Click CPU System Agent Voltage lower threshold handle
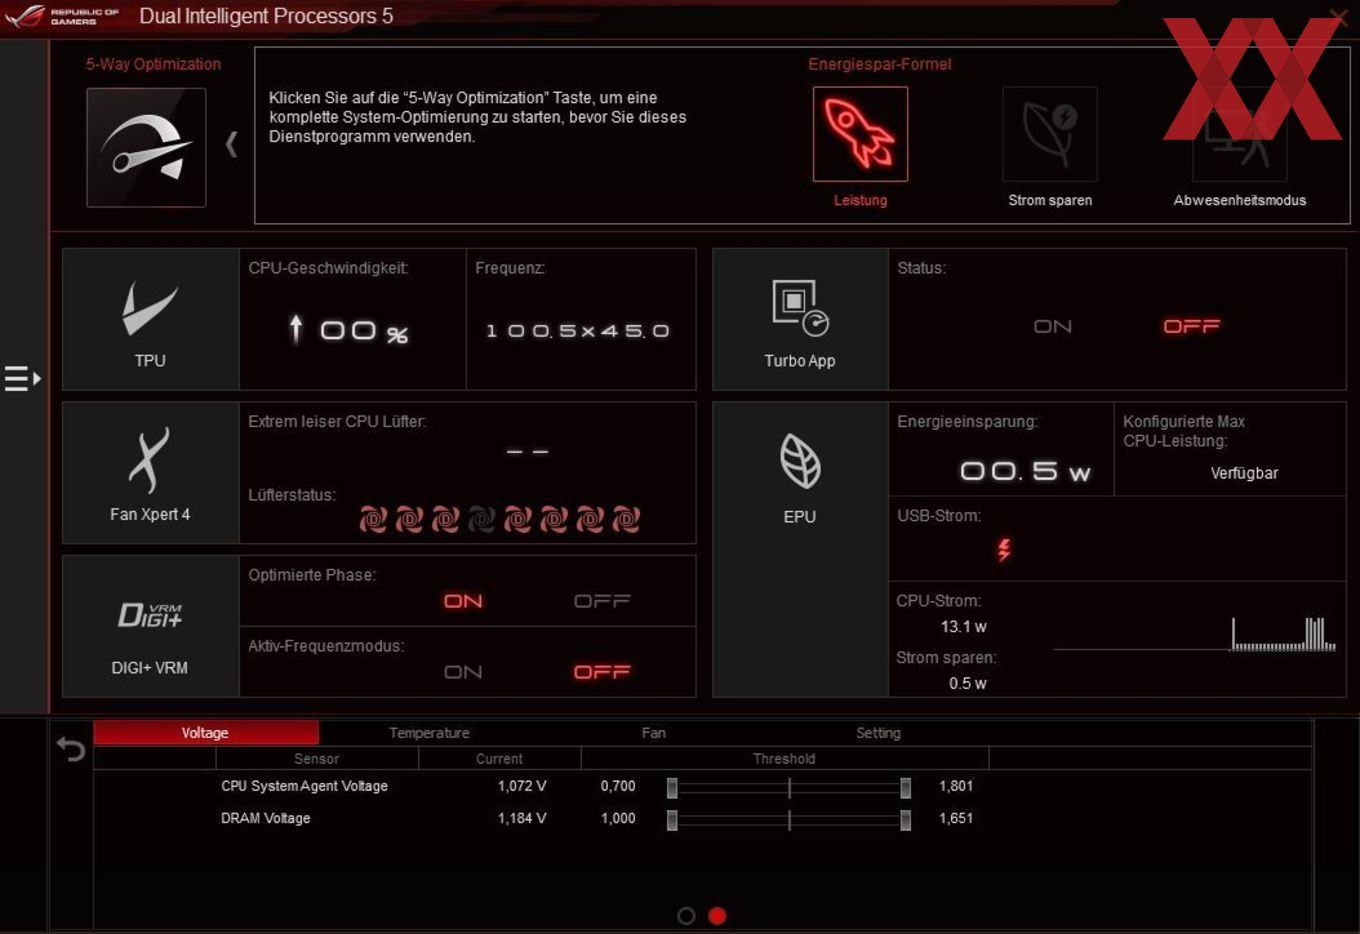Image resolution: width=1360 pixels, height=934 pixels. [672, 788]
